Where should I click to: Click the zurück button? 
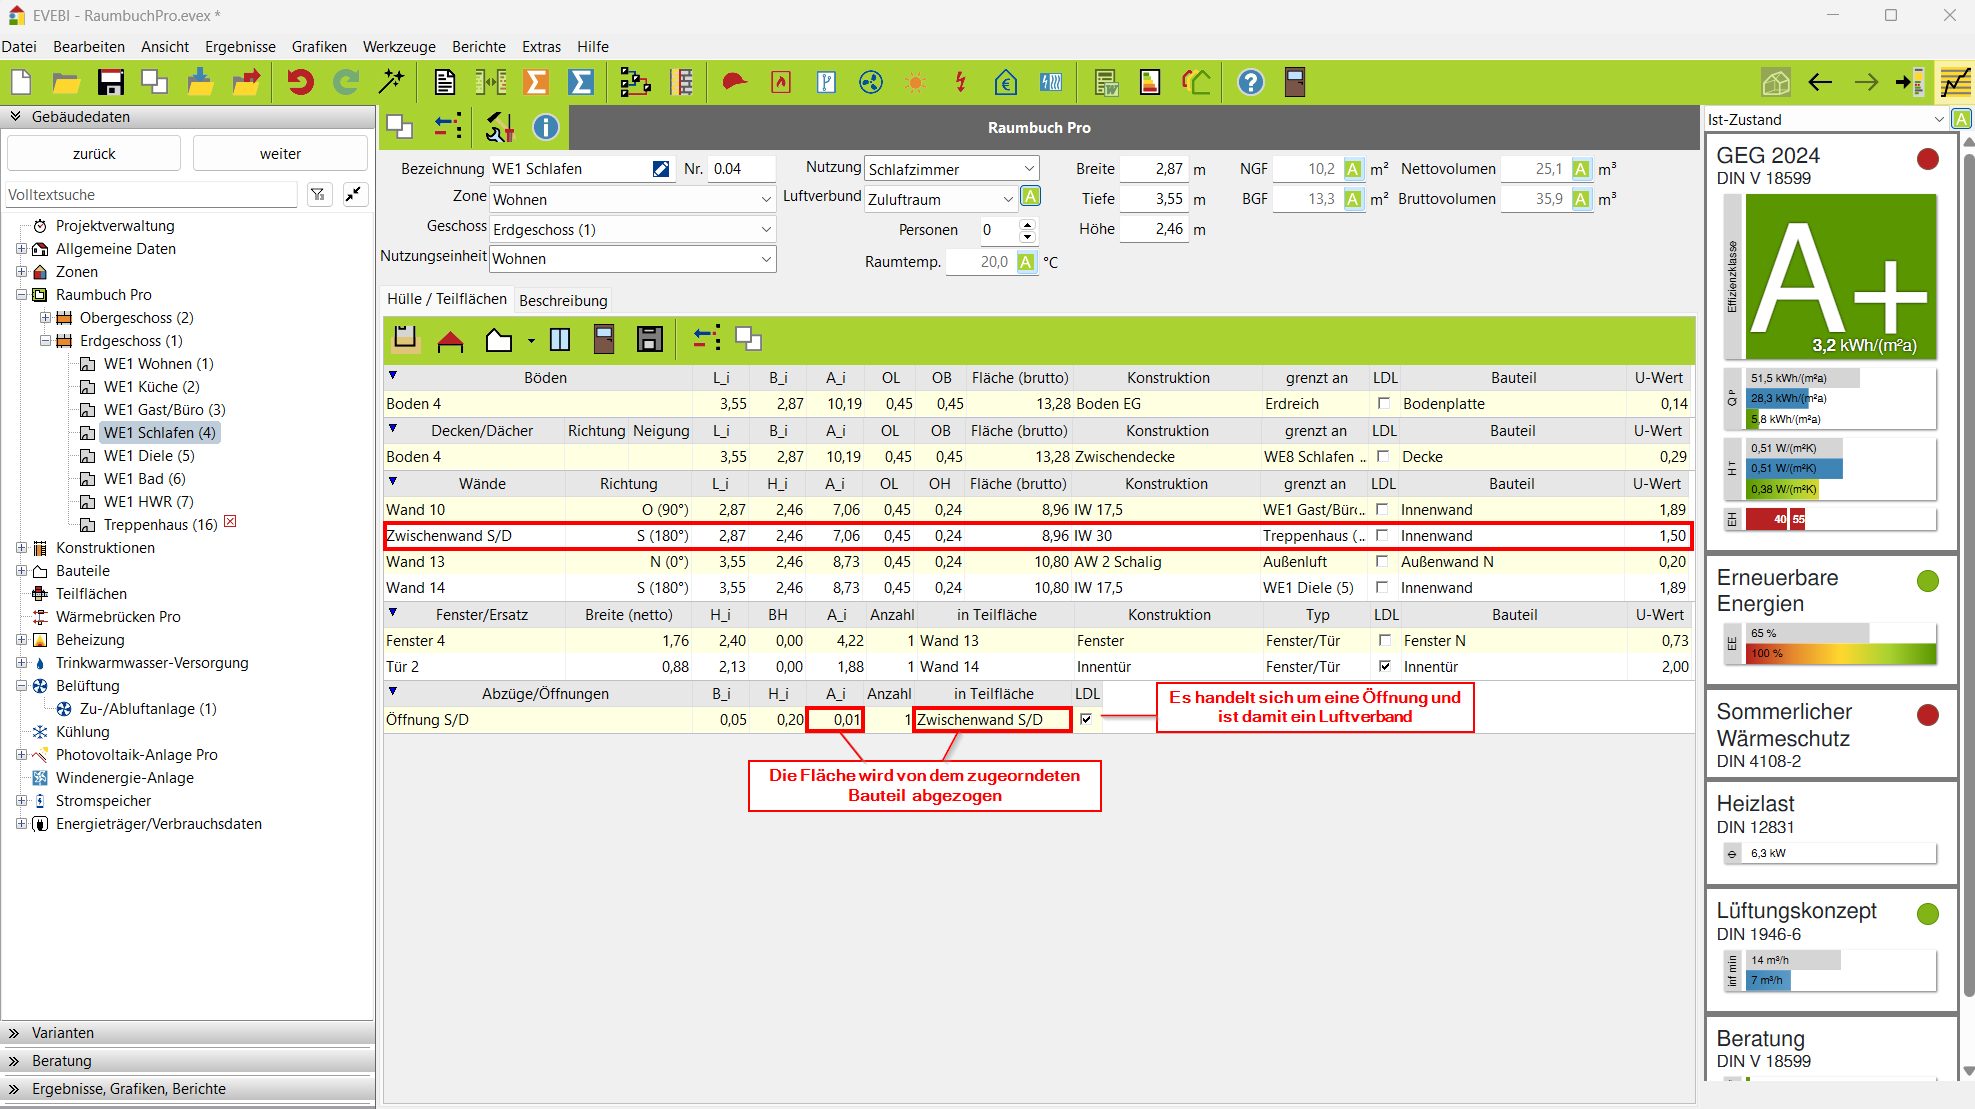(94, 154)
